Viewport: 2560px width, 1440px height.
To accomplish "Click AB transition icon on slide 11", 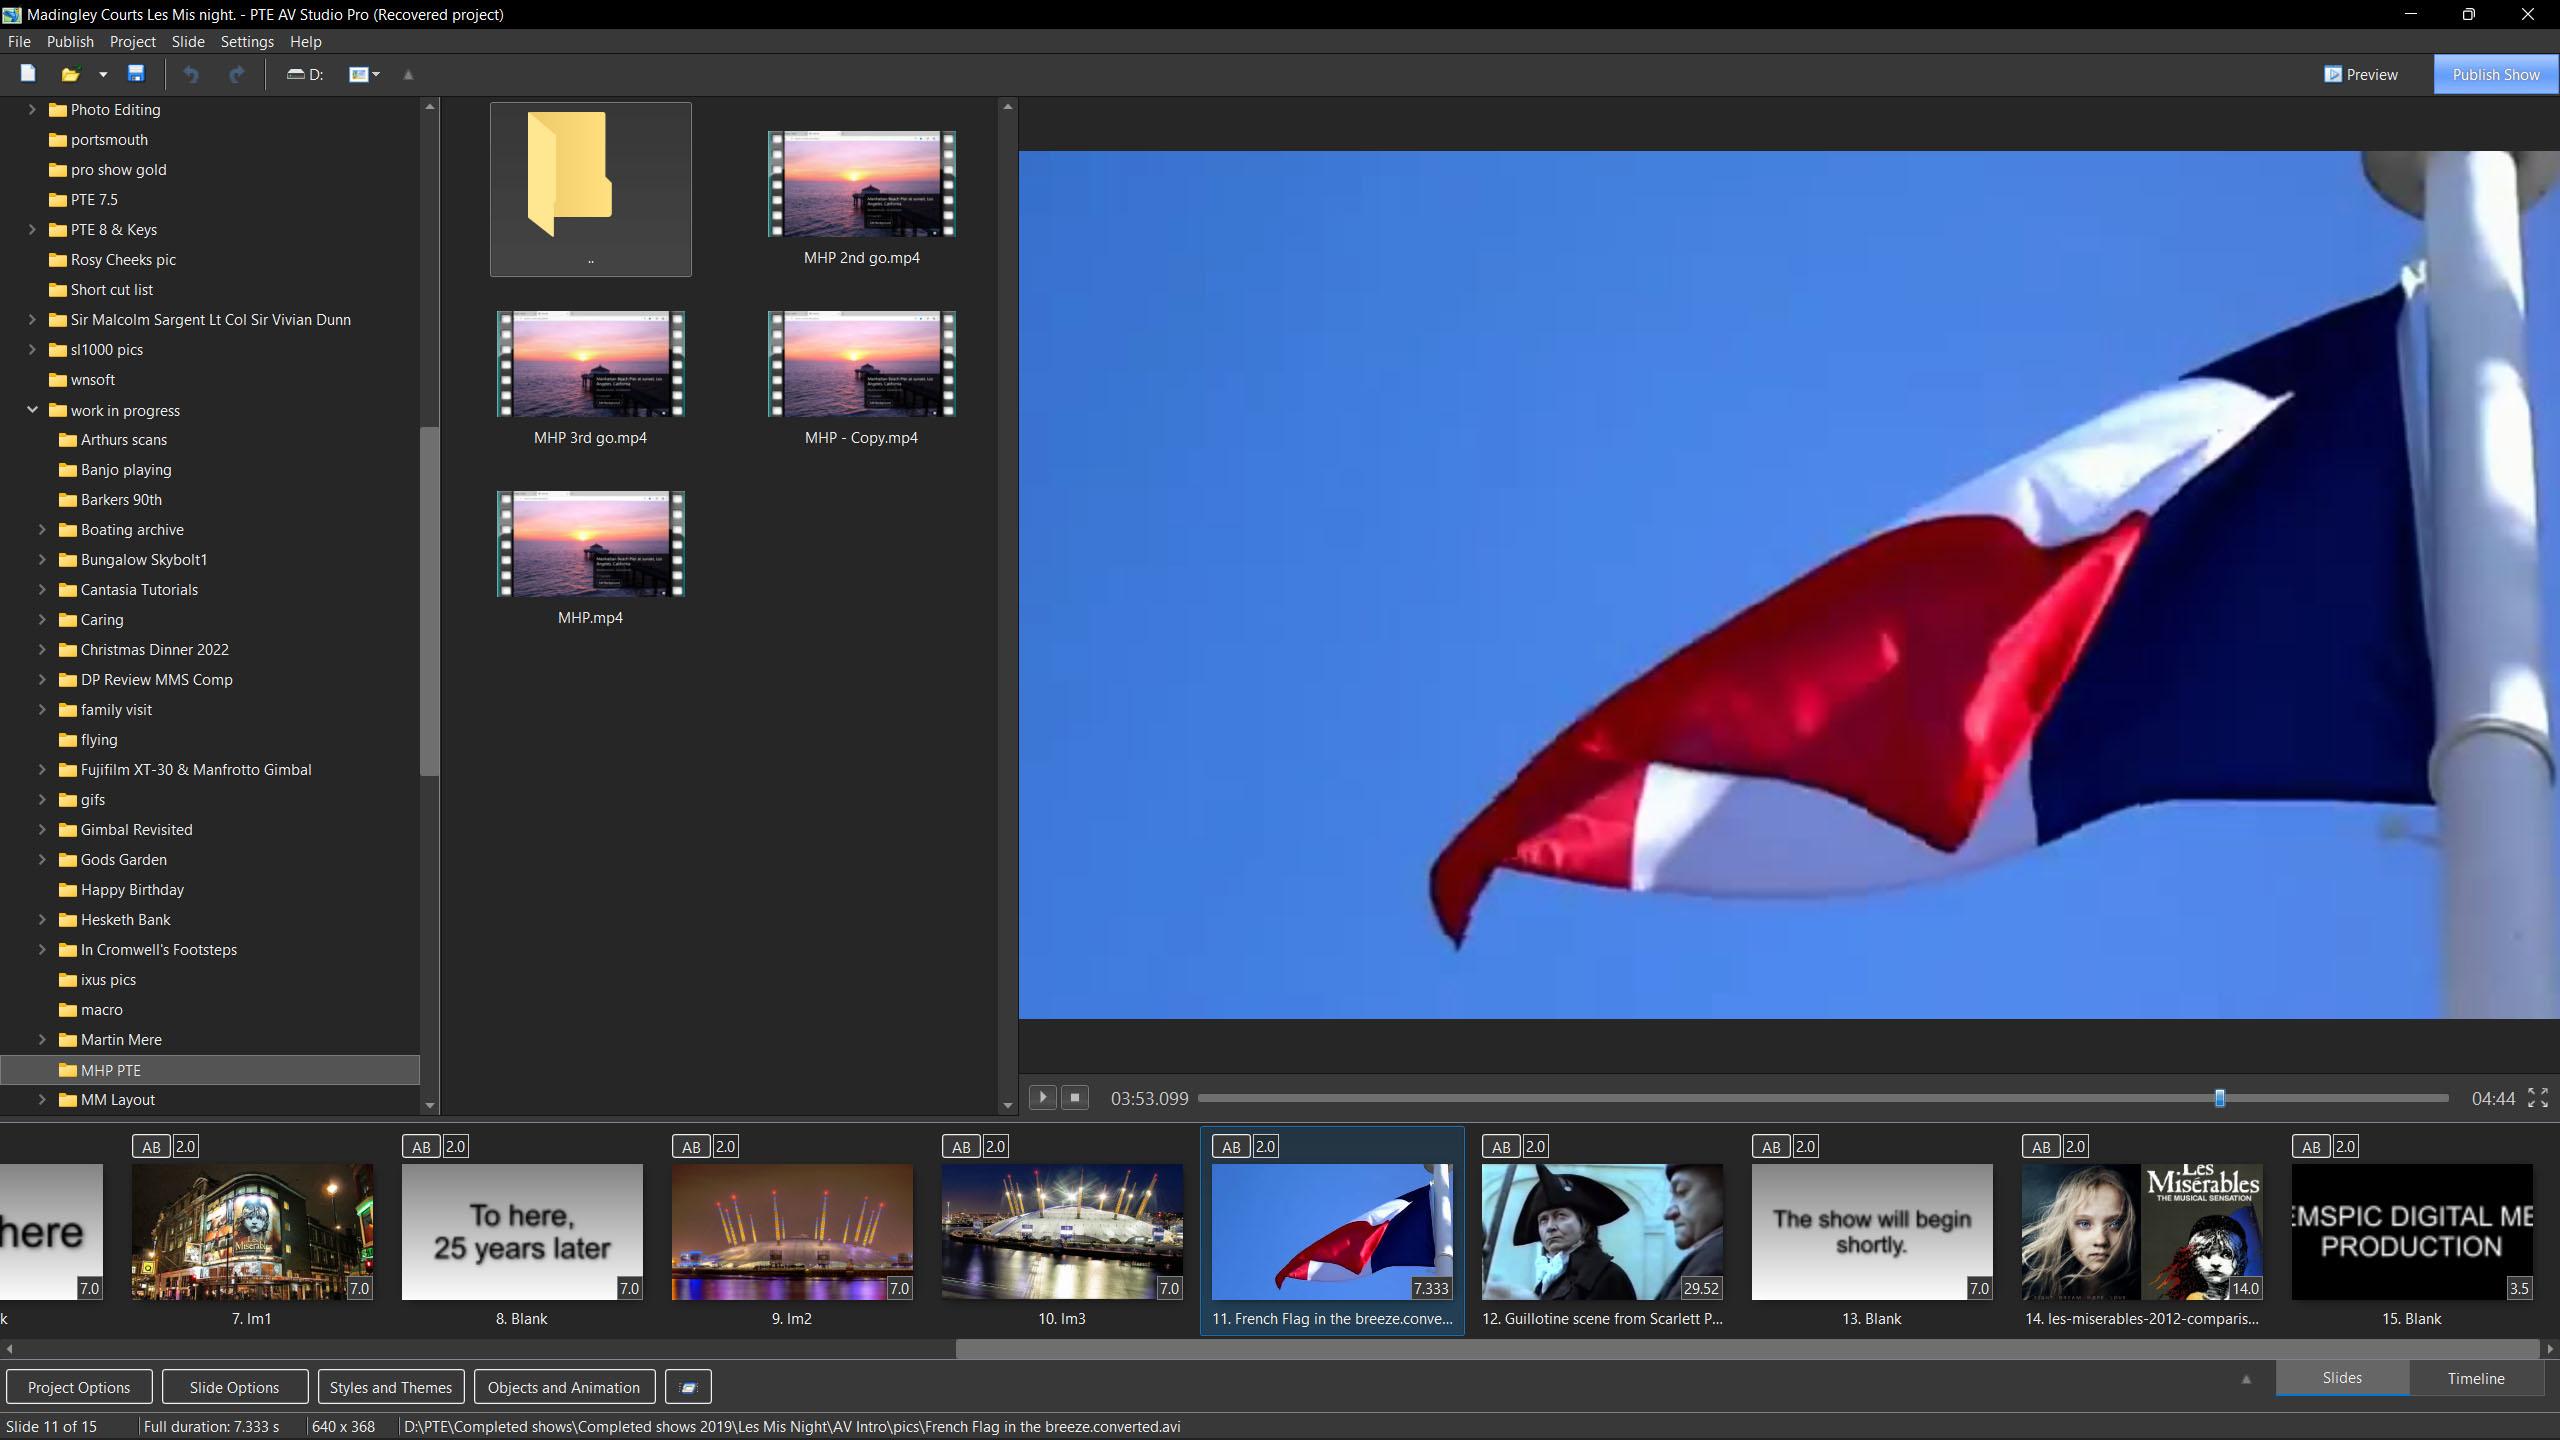I will point(1231,1147).
